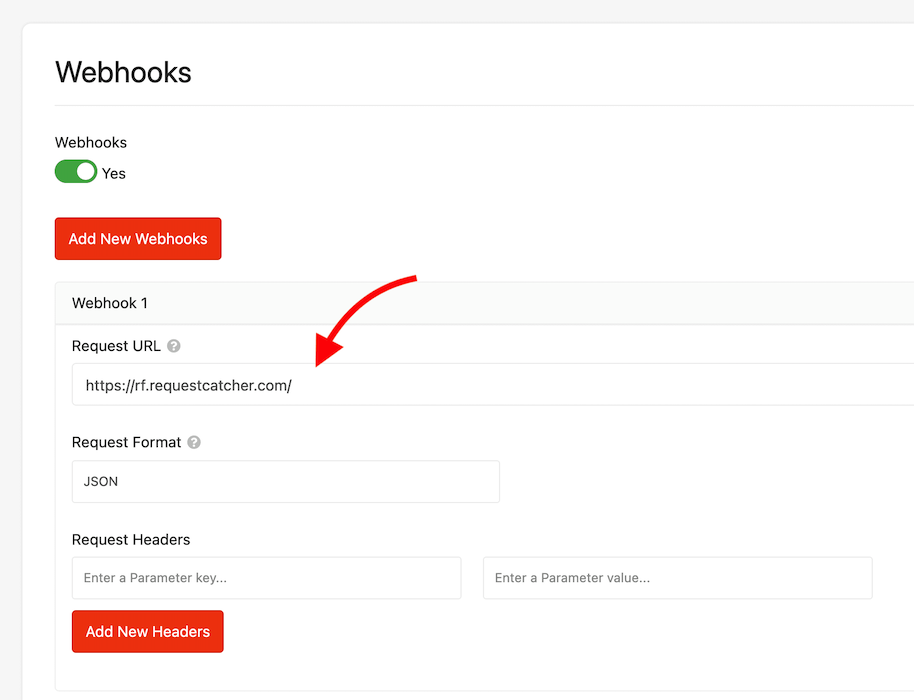Click the Request Headers label
Viewport: 914px width, 700px height.
[x=131, y=540]
